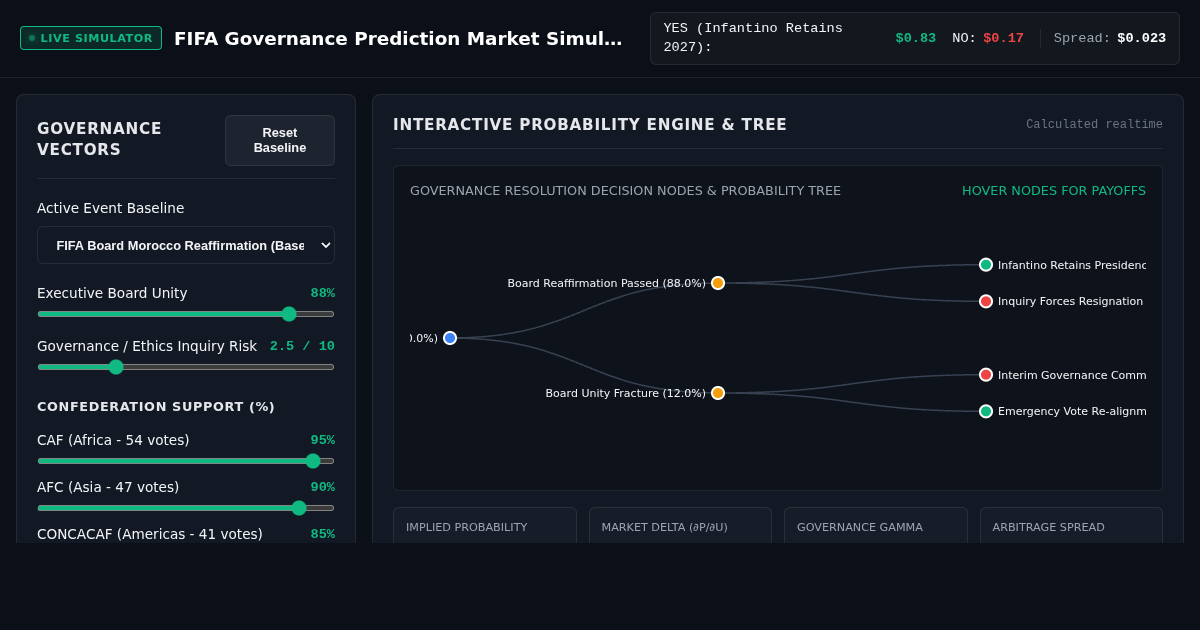
Task: Click the LIVE SIMULATOR badge
Action: pos(91,38)
